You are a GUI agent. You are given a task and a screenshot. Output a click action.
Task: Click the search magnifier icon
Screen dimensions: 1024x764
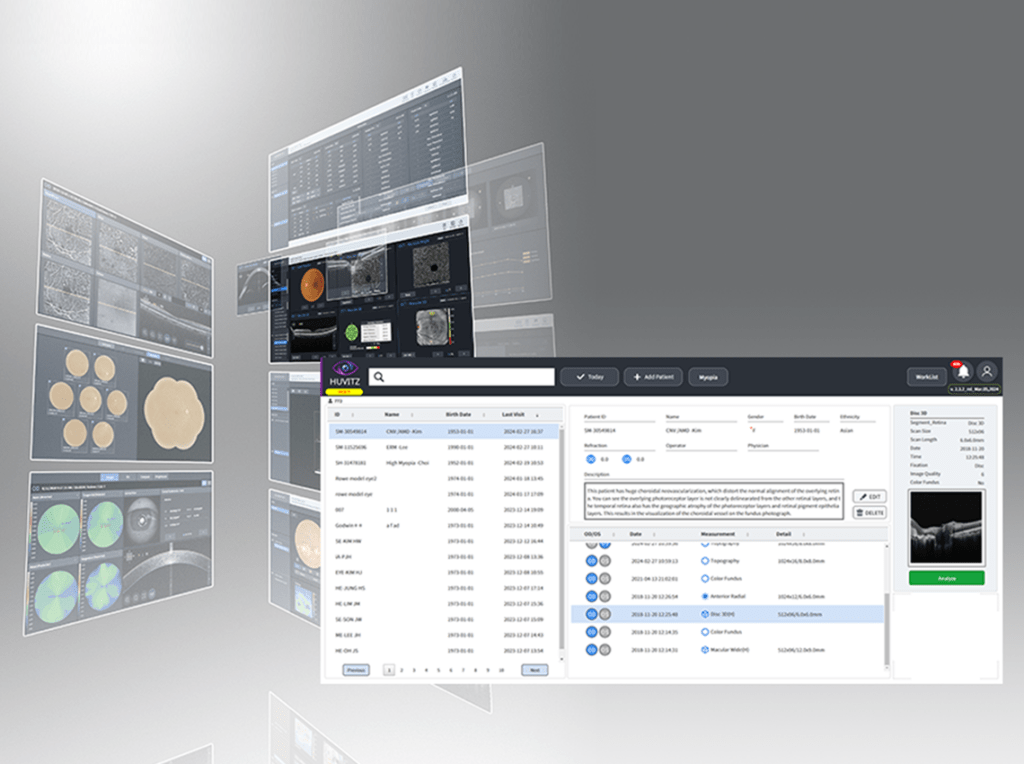[378, 376]
